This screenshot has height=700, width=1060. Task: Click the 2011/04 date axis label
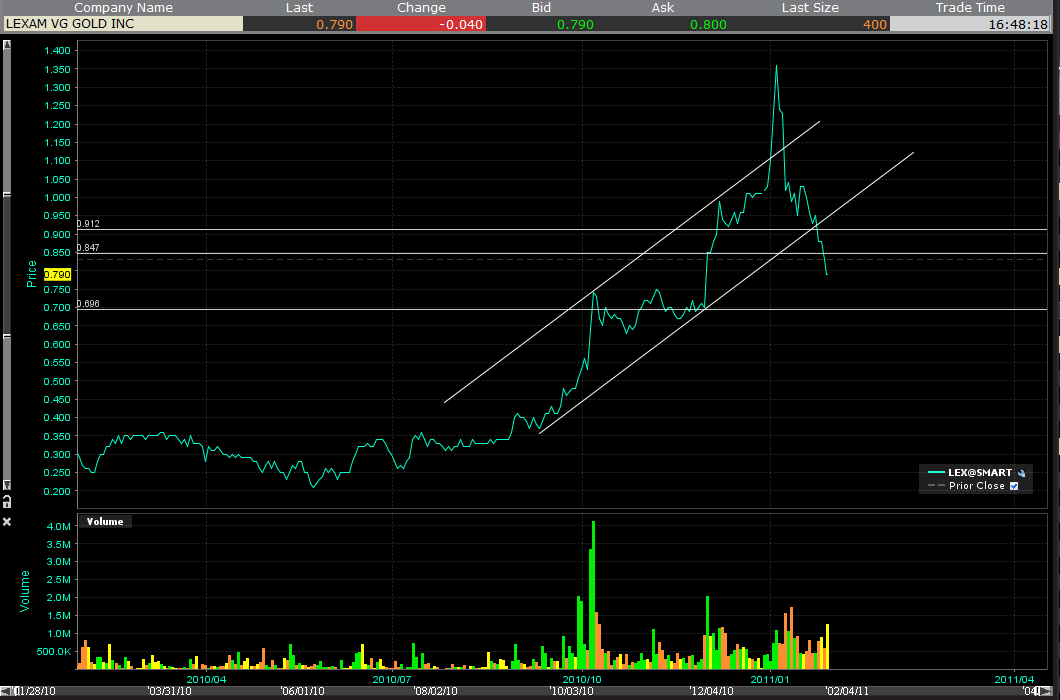1014,679
